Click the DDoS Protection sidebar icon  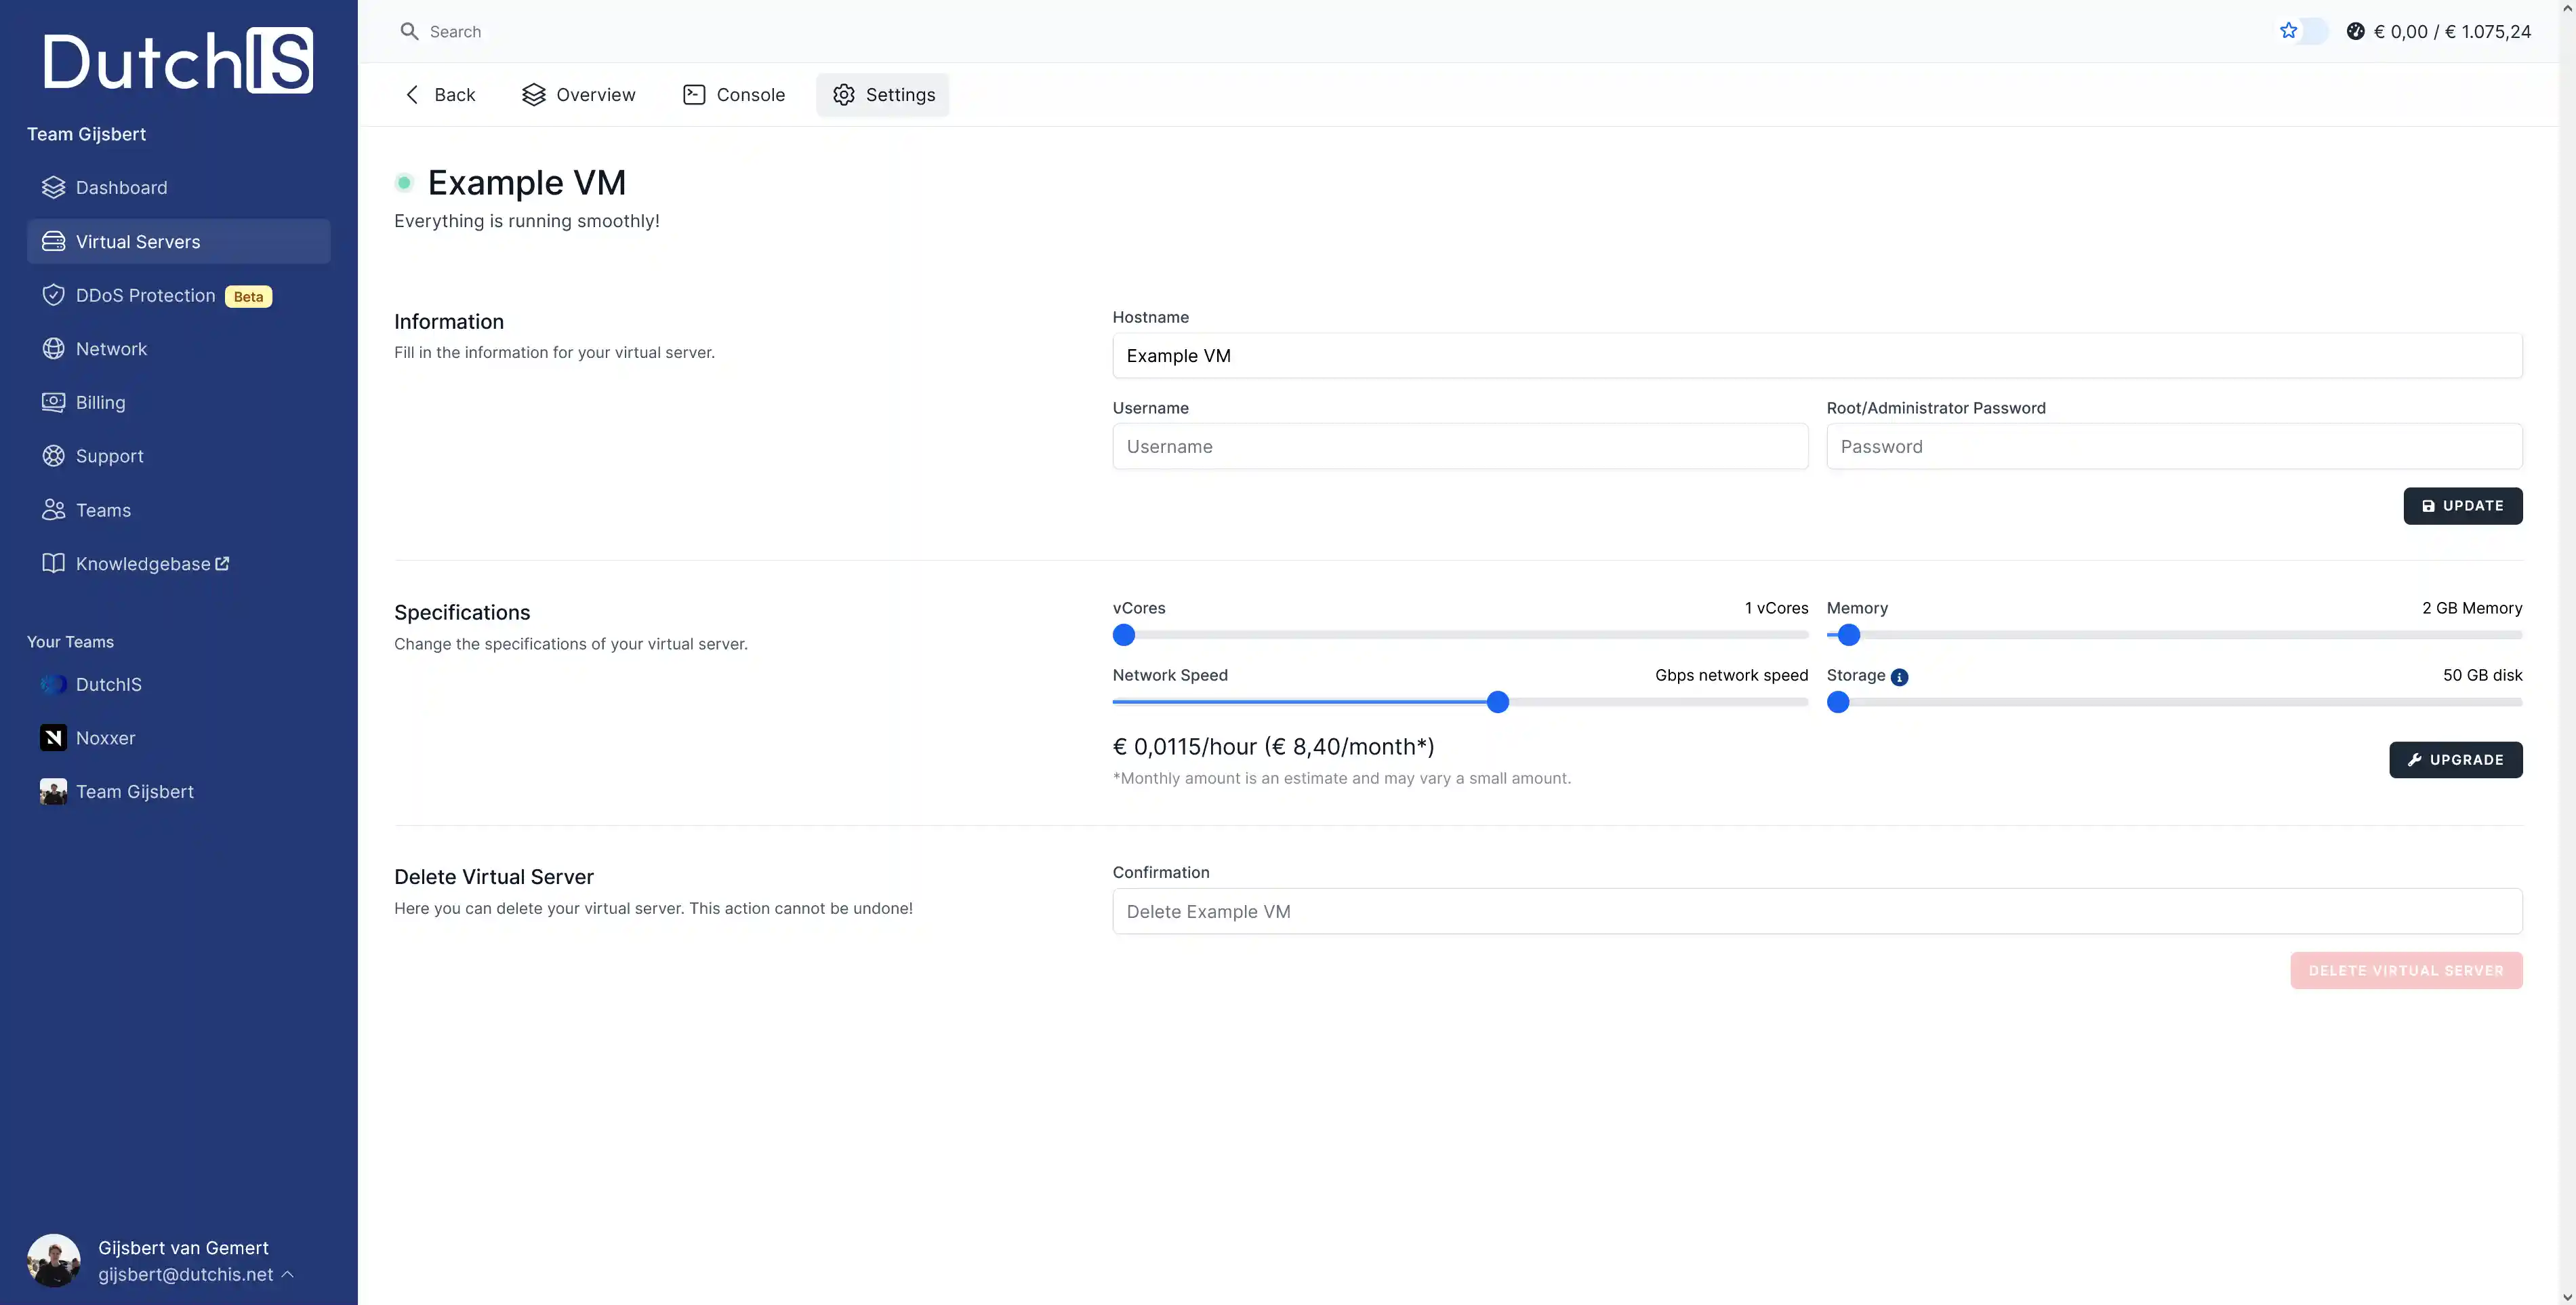[54, 296]
